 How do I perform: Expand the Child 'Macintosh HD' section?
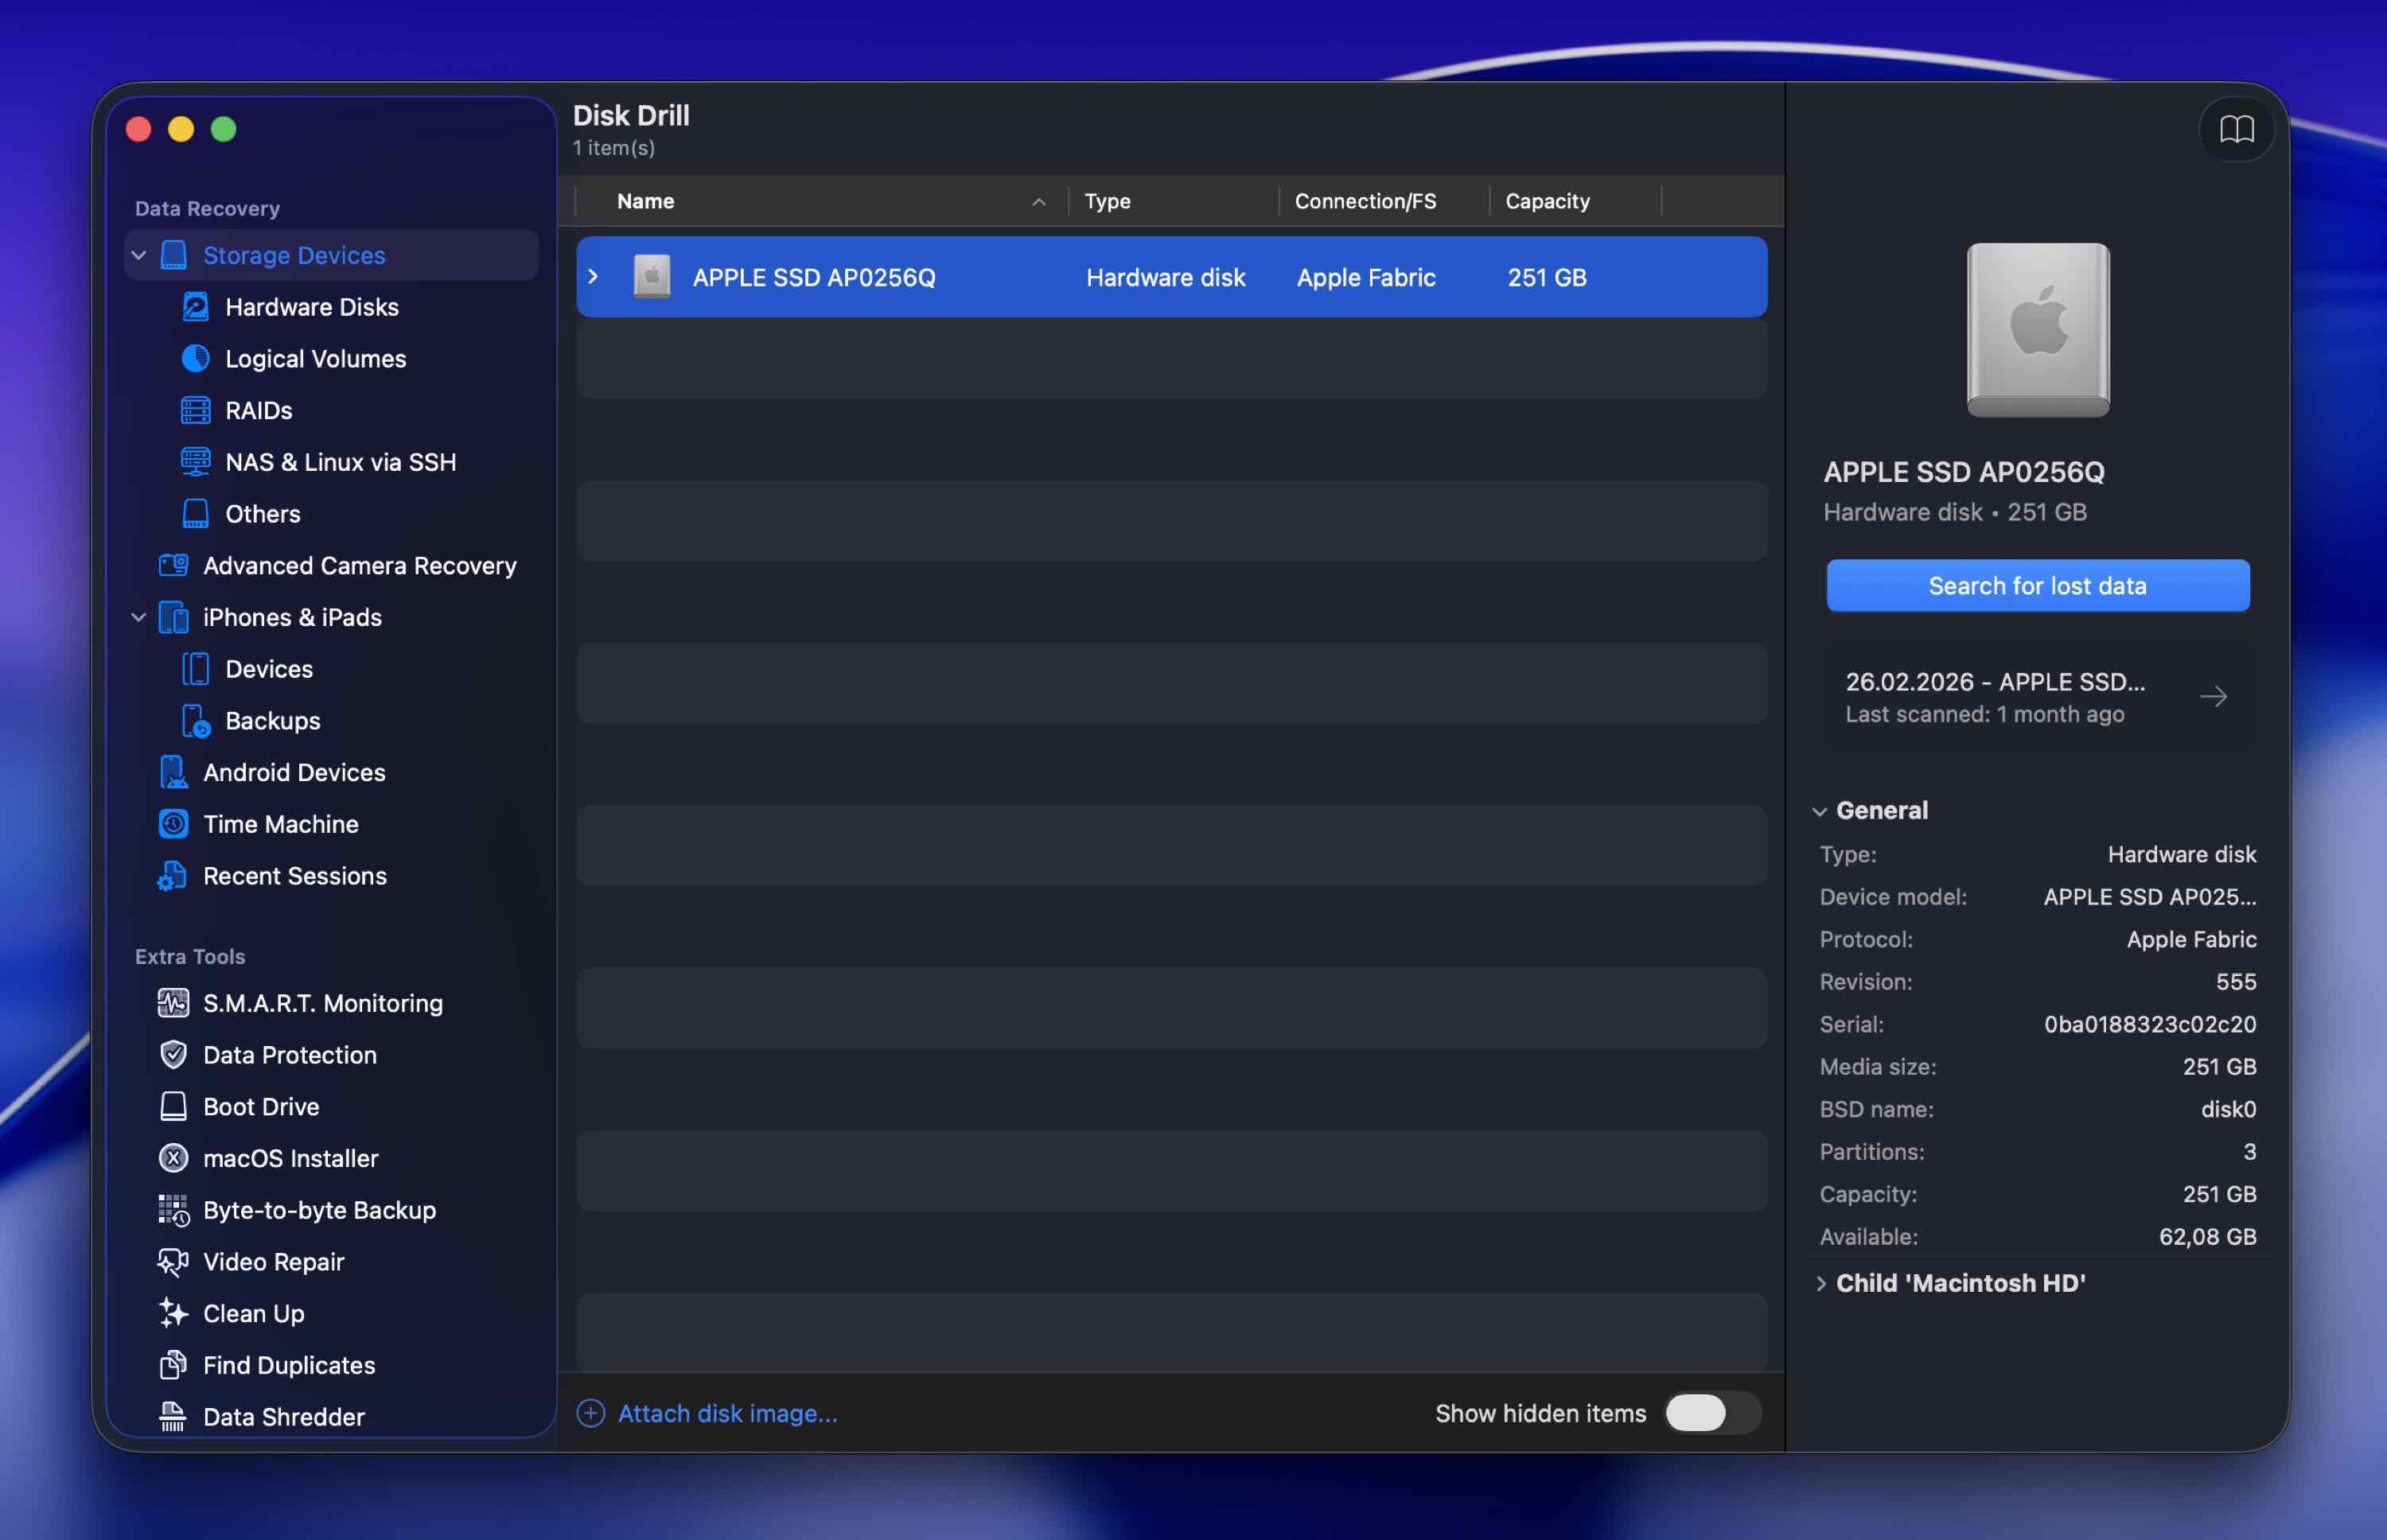point(1820,1283)
